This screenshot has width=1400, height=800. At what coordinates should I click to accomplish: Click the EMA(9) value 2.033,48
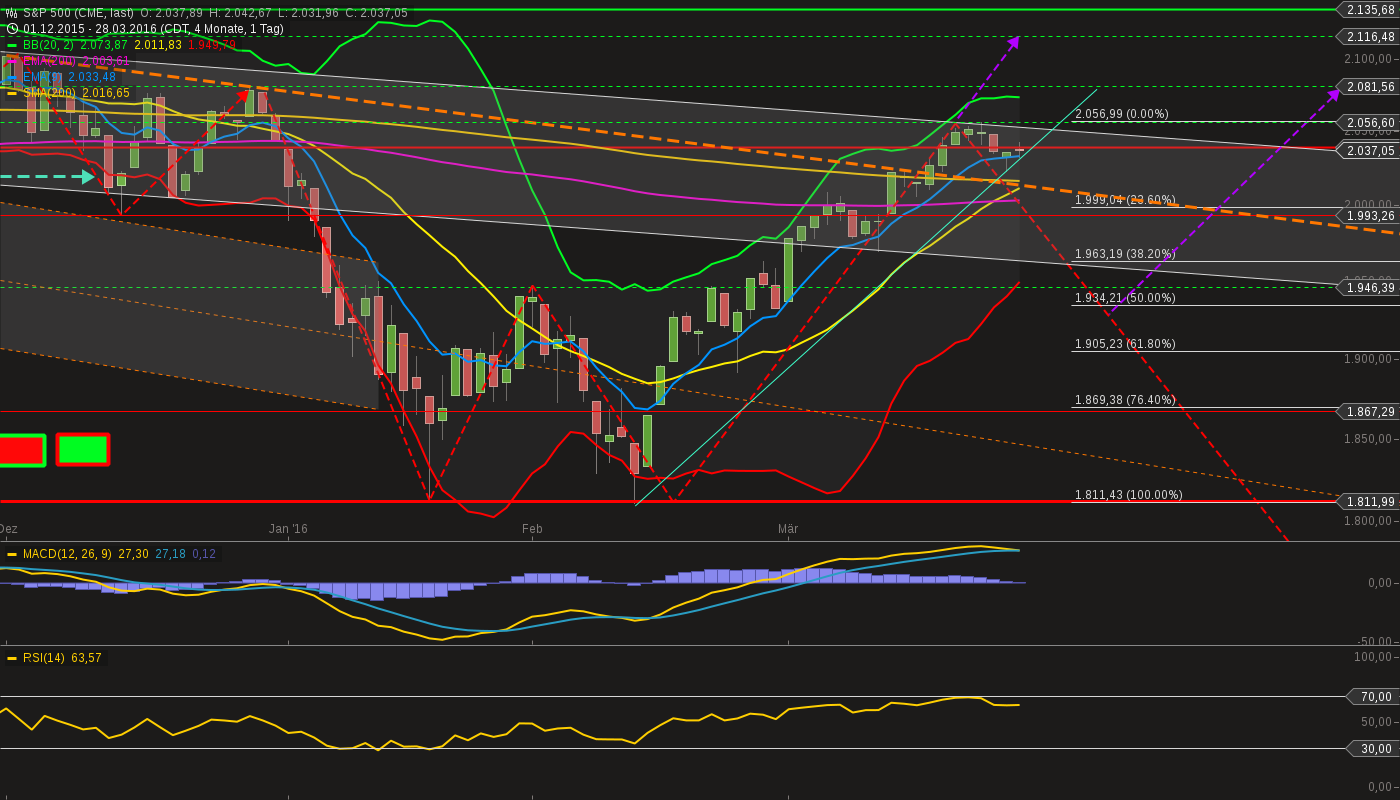pyautogui.click(x=92, y=77)
